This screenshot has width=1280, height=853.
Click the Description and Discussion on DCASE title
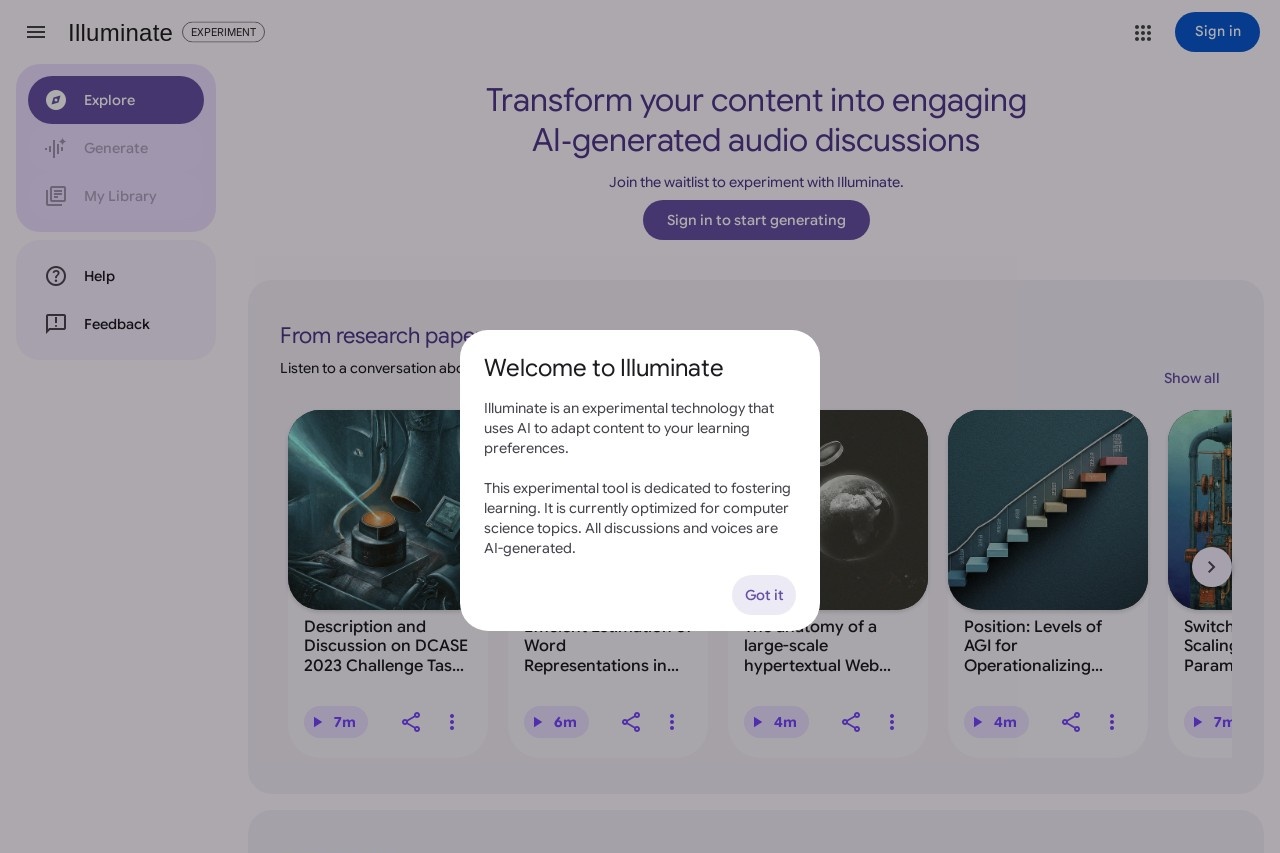click(385, 646)
